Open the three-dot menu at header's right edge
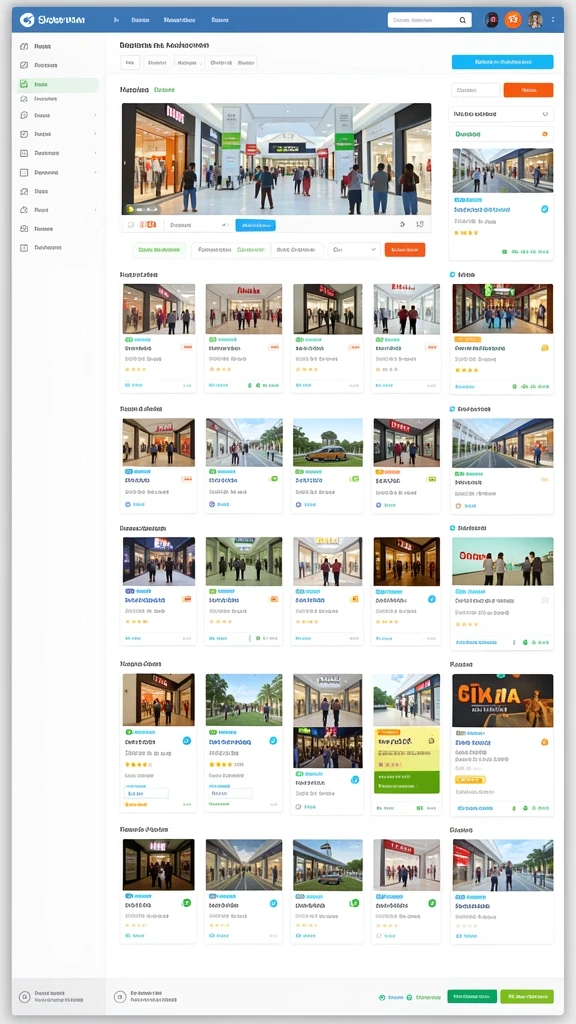Viewport: 576px width, 1024px height. click(x=553, y=20)
